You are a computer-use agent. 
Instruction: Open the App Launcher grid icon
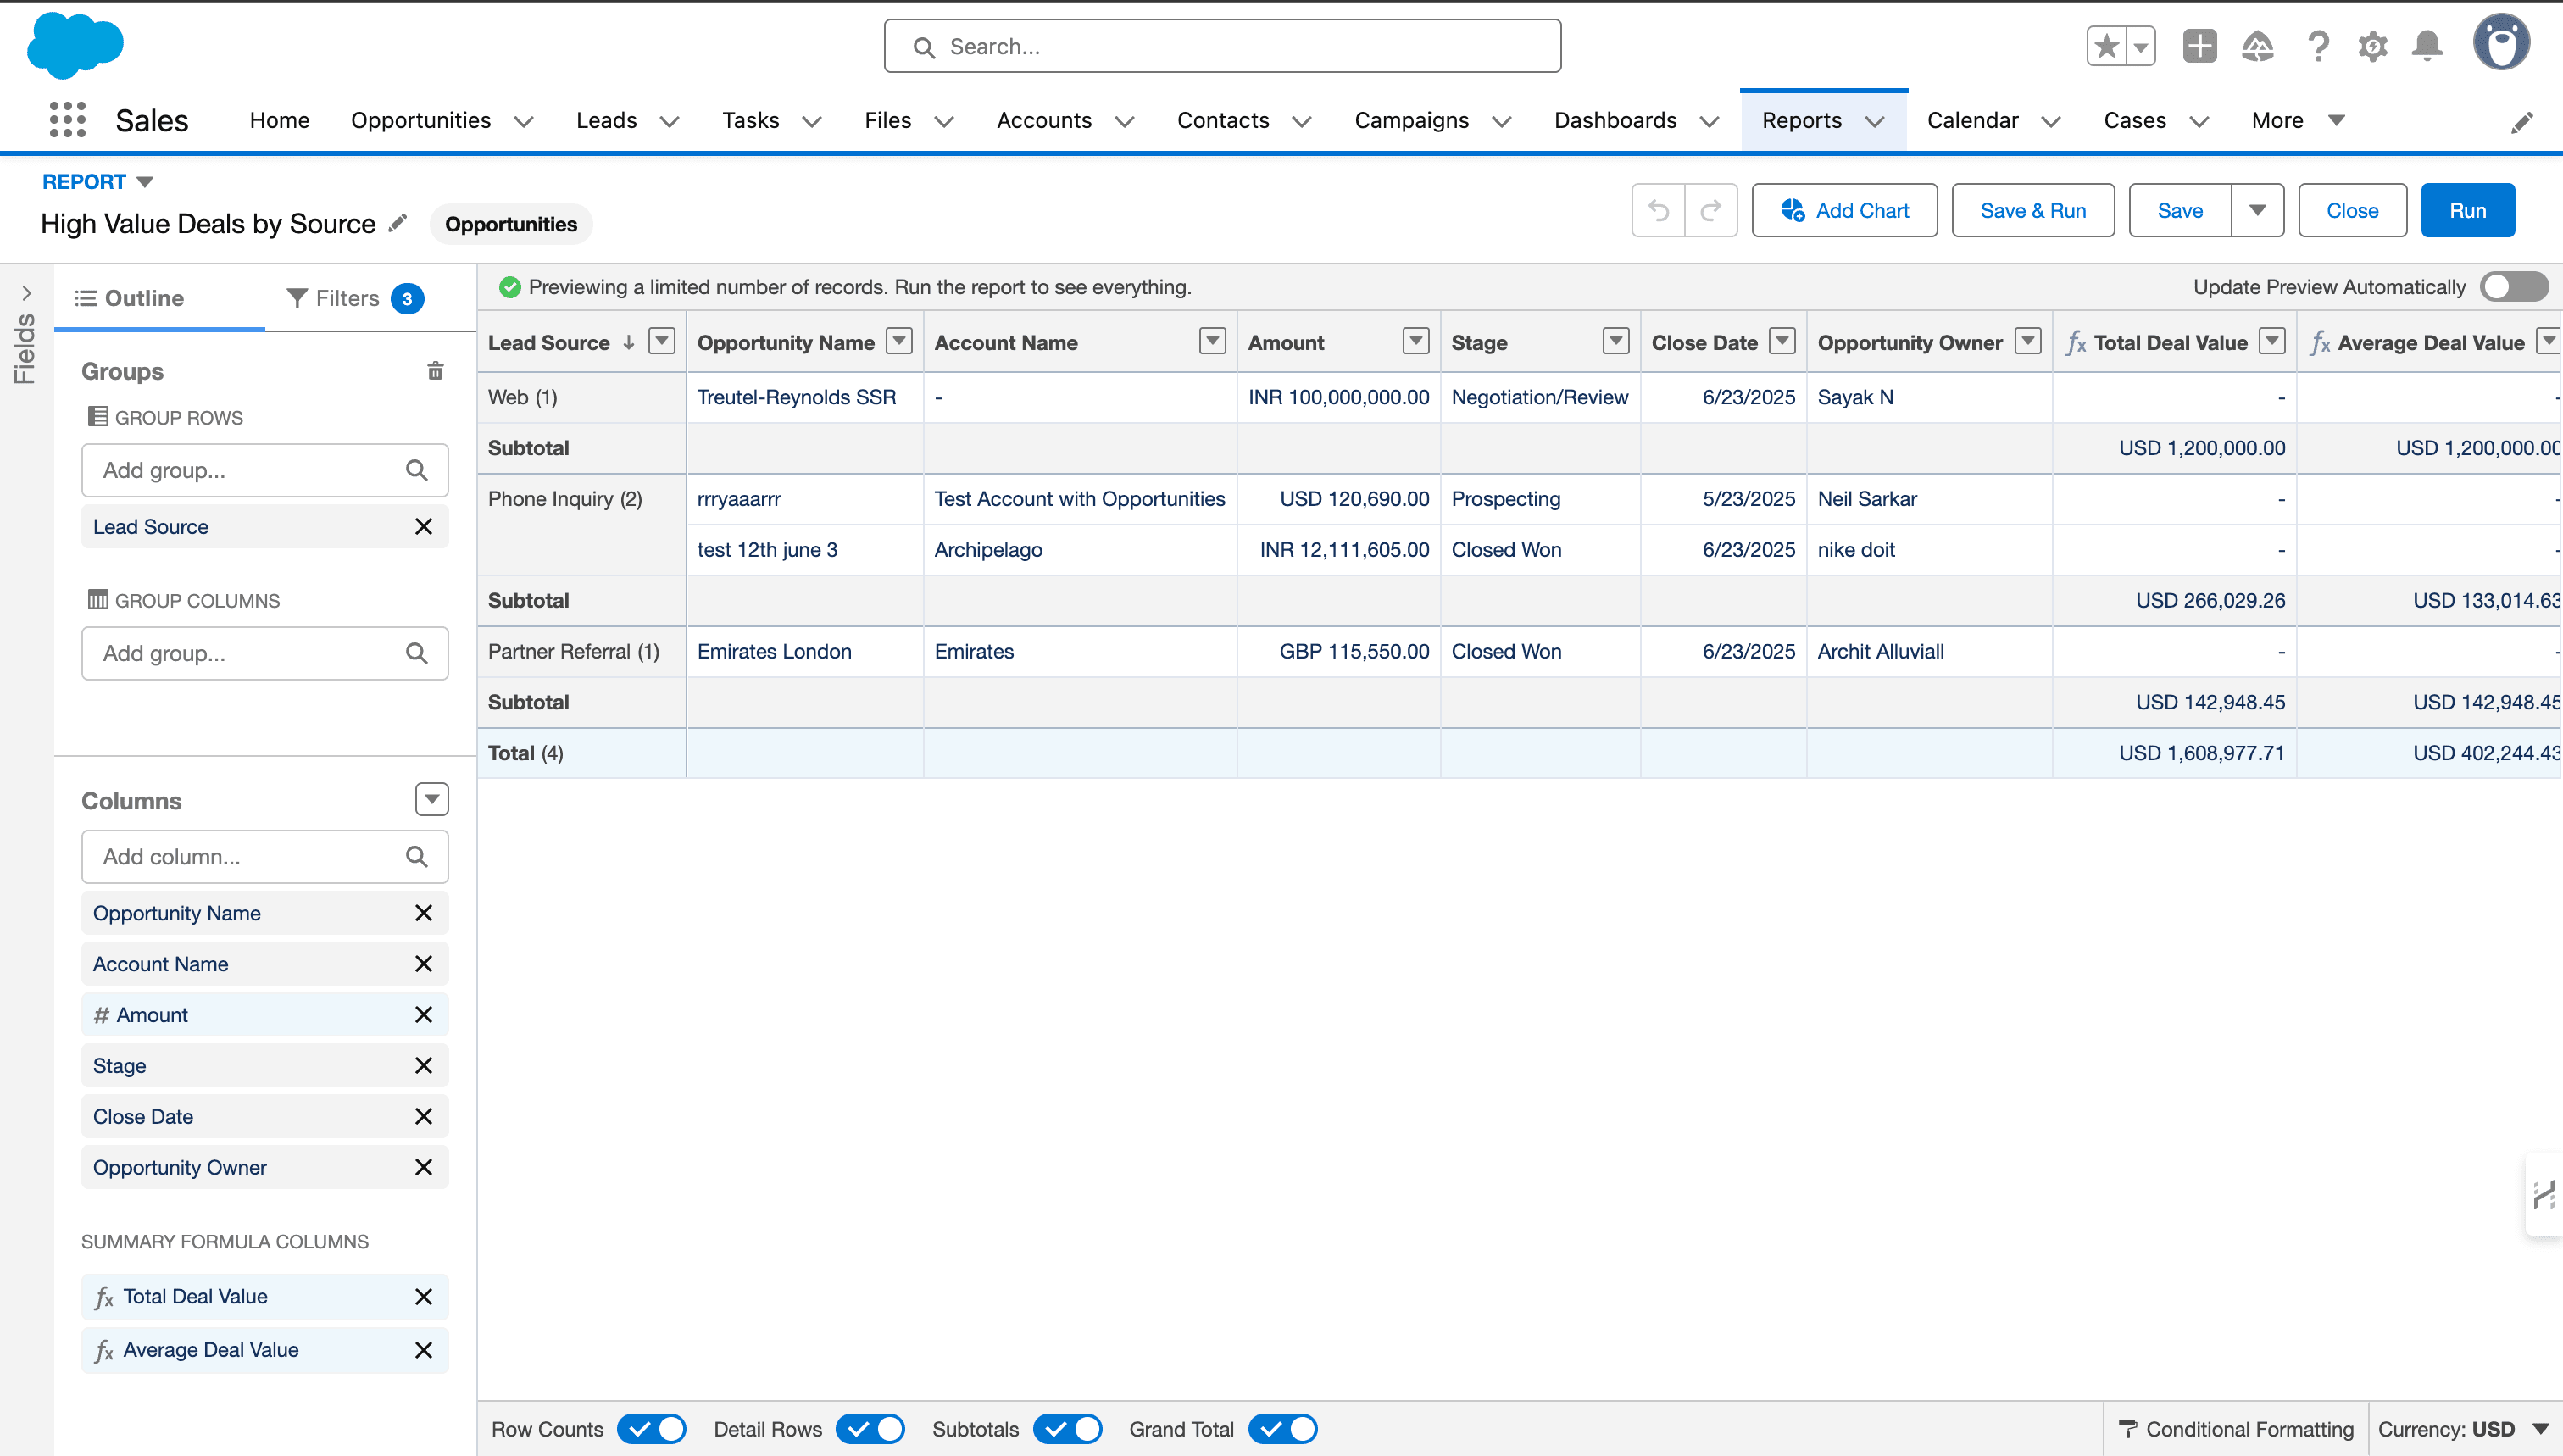pyautogui.click(x=68, y=120)
